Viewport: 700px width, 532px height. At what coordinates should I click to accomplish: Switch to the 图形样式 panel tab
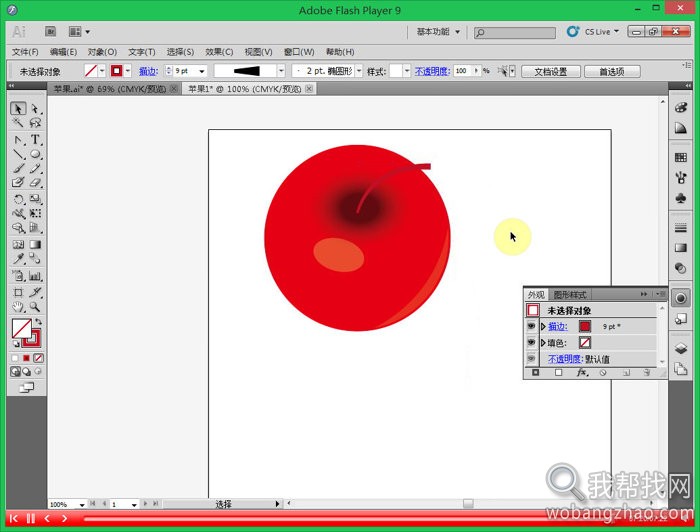point(569,295)
